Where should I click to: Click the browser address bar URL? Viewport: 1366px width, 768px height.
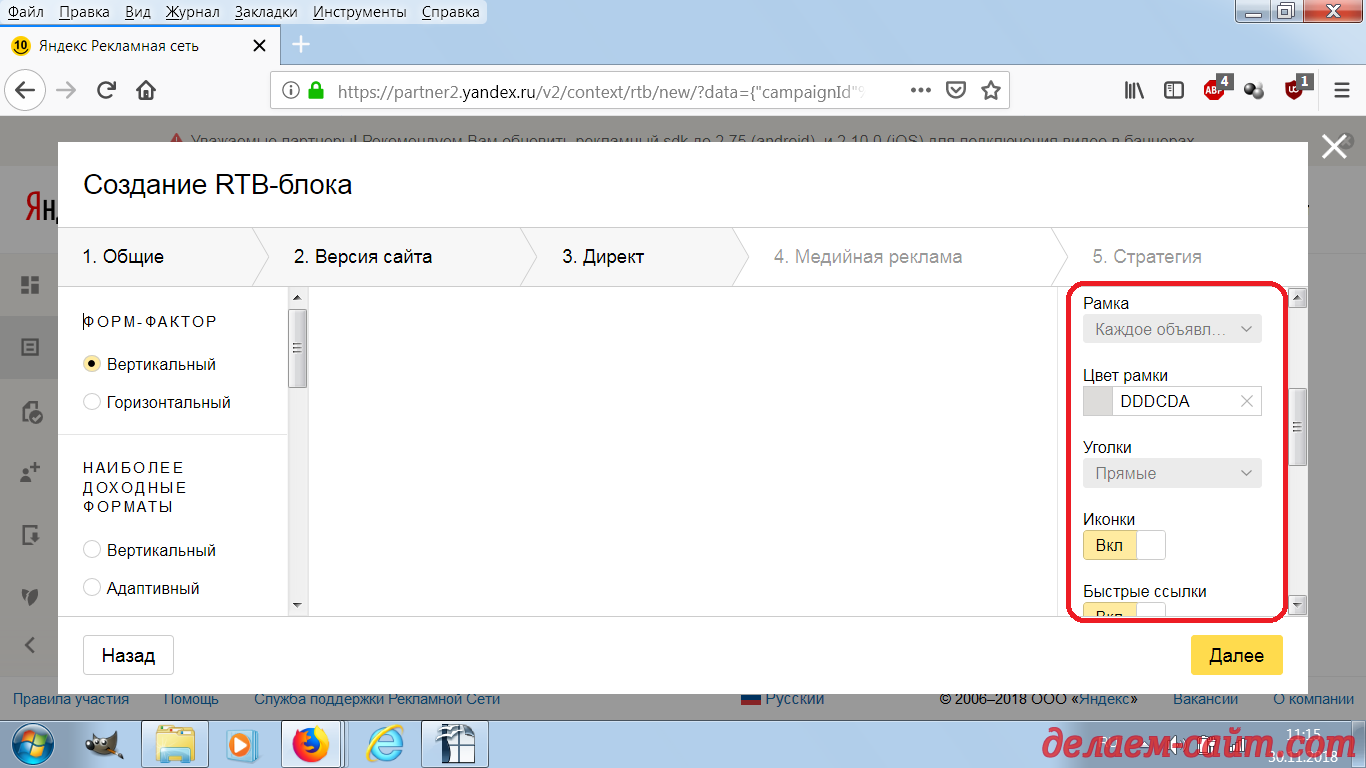(x=600, y=91)
